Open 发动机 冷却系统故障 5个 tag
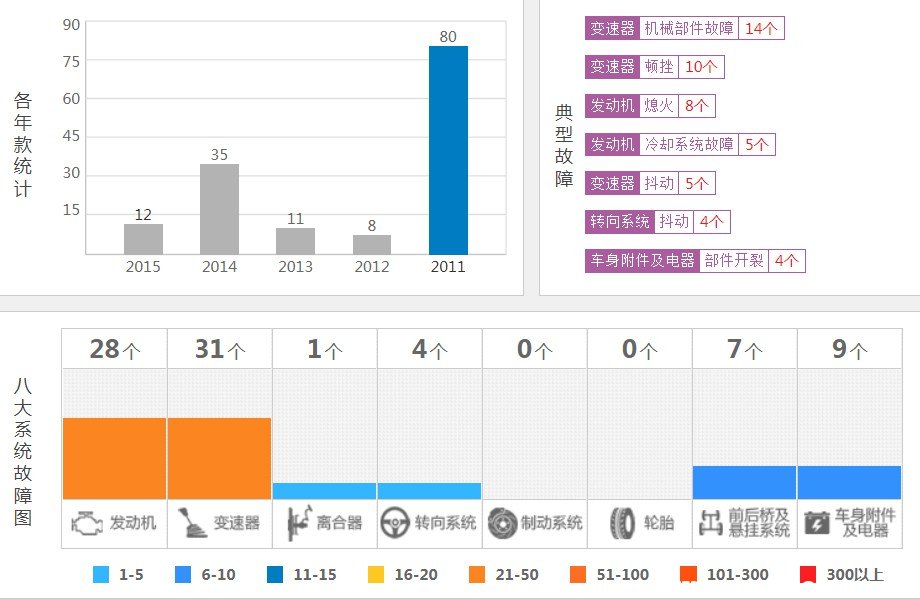The width and height of the screenshot is (920, 599). tap(679, 145)
